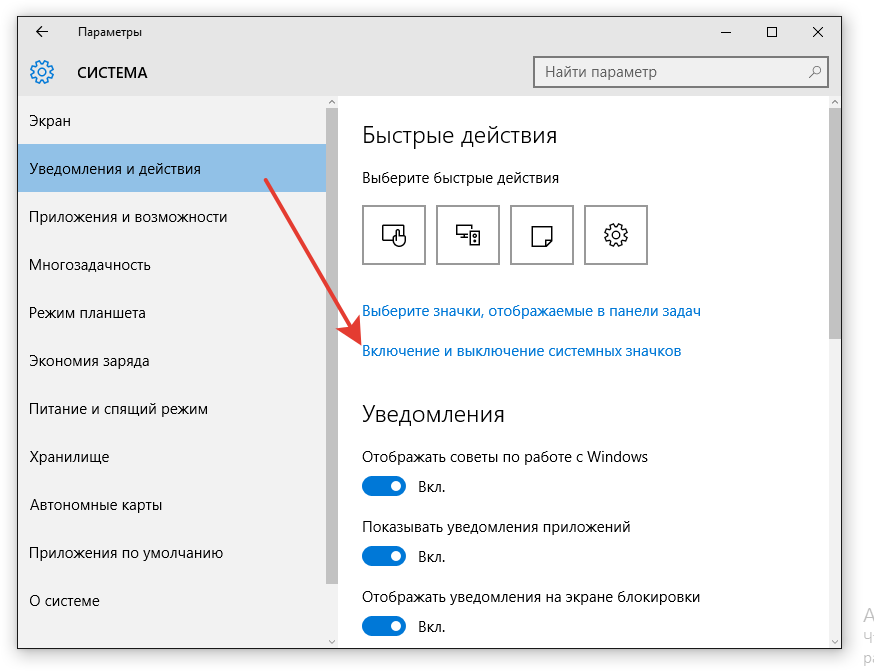Click the sidebar scrollbar up arrow
The image size is (874, 671).
tap(332, 102)
